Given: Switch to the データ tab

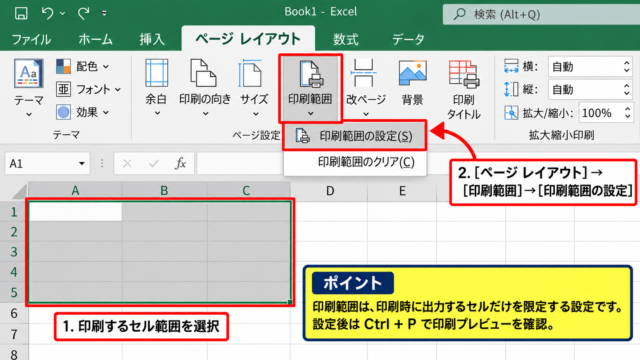Looking at the screenshot, I should point(408,40).
